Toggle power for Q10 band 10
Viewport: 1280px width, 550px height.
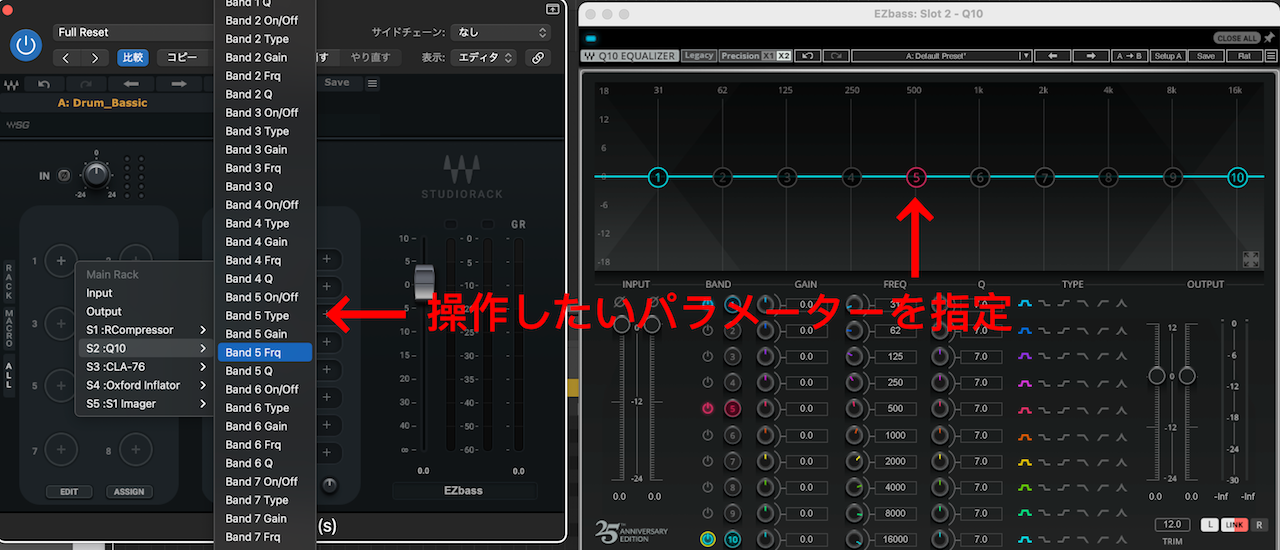click(708, 540)
